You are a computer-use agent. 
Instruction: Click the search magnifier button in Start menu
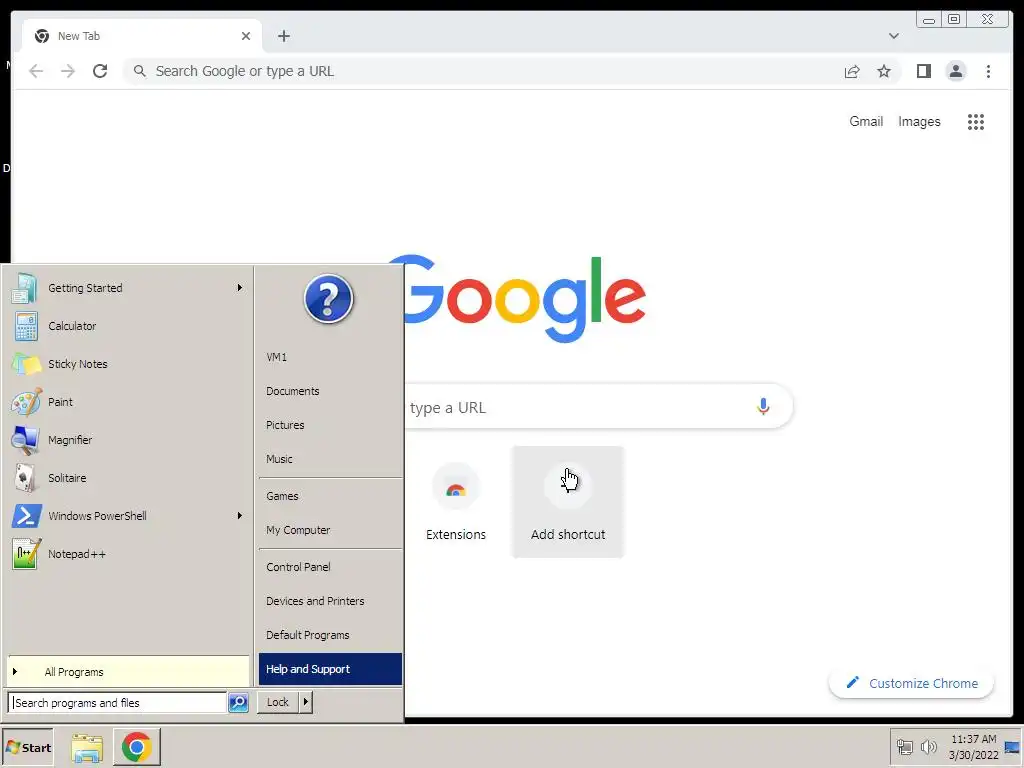pyautogui.click(x=238, y=703)
